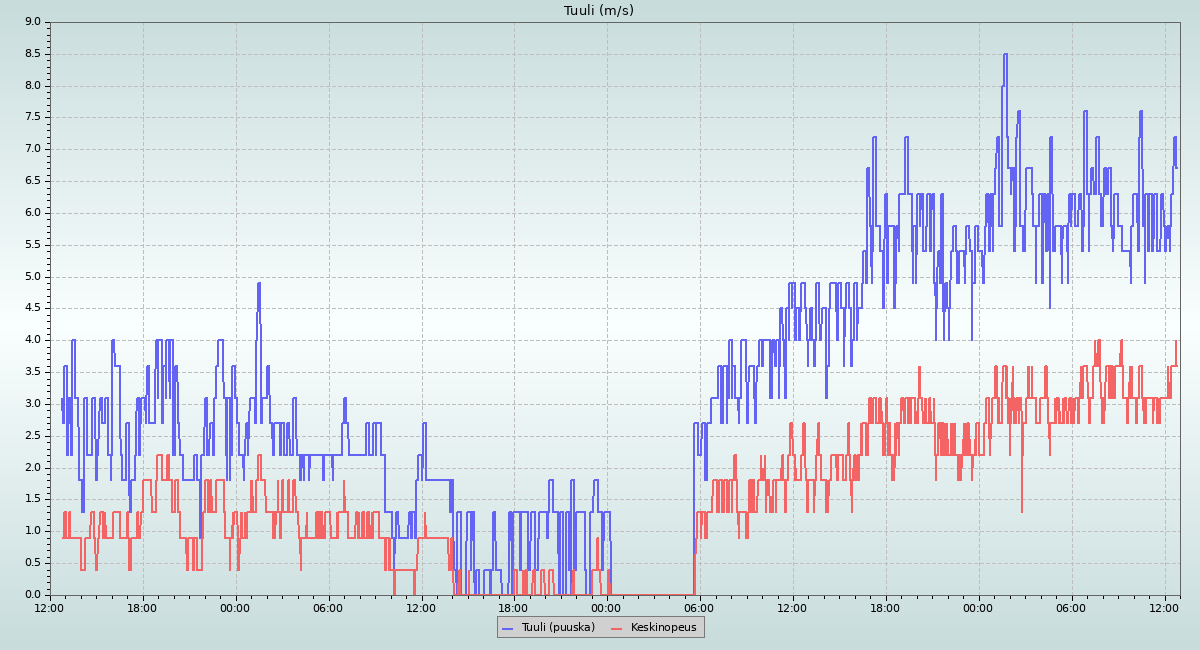The height and width of the screenshot is (650, 1200).
Task: Click the chart title Tuuli (m/s)
Action: coord(598,11)
